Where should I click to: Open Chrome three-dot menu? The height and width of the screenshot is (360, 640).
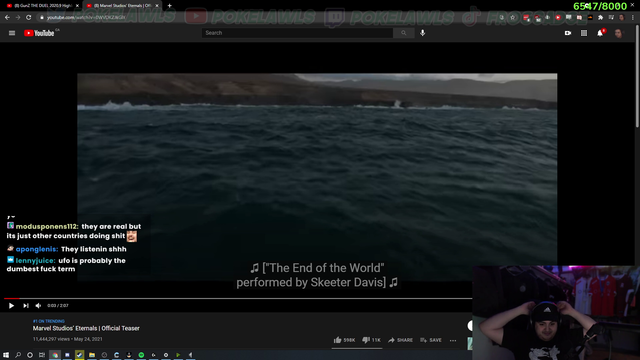633,18
